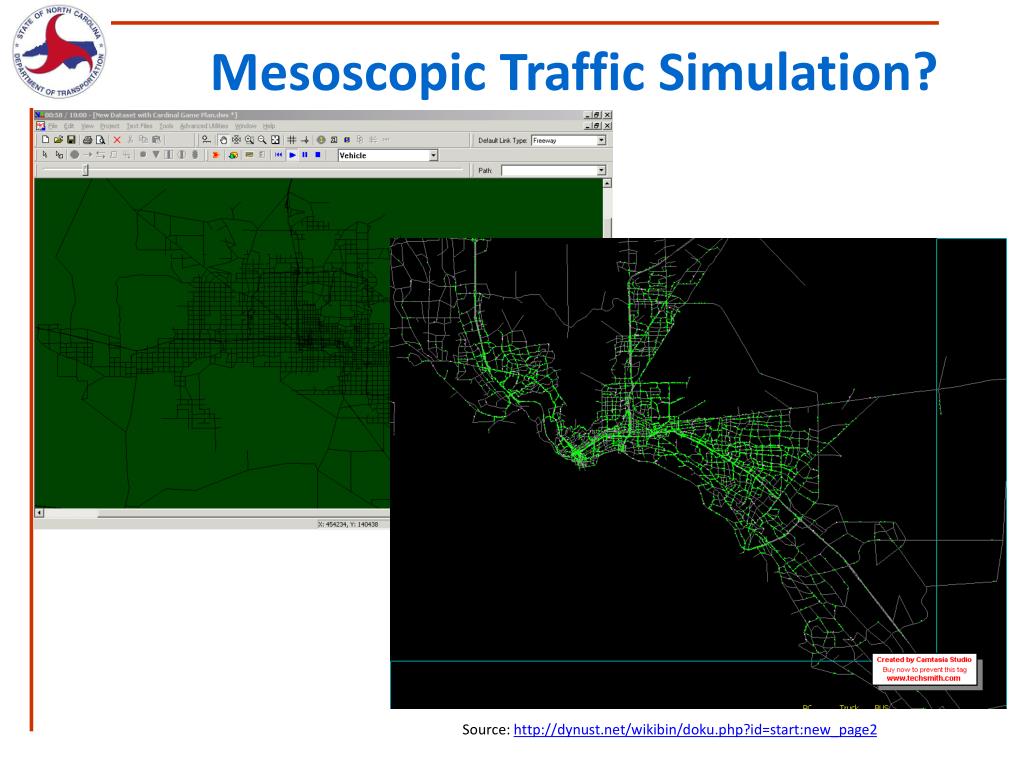Viewport: 1024px width, 768px height.
Task: Open the View menu
Action: pyautogui.click(x=88, y=126)
